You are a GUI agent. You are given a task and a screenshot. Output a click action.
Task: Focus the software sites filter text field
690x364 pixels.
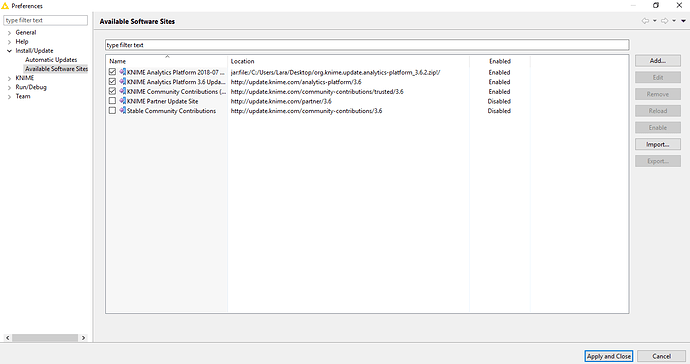click(367, 45)
